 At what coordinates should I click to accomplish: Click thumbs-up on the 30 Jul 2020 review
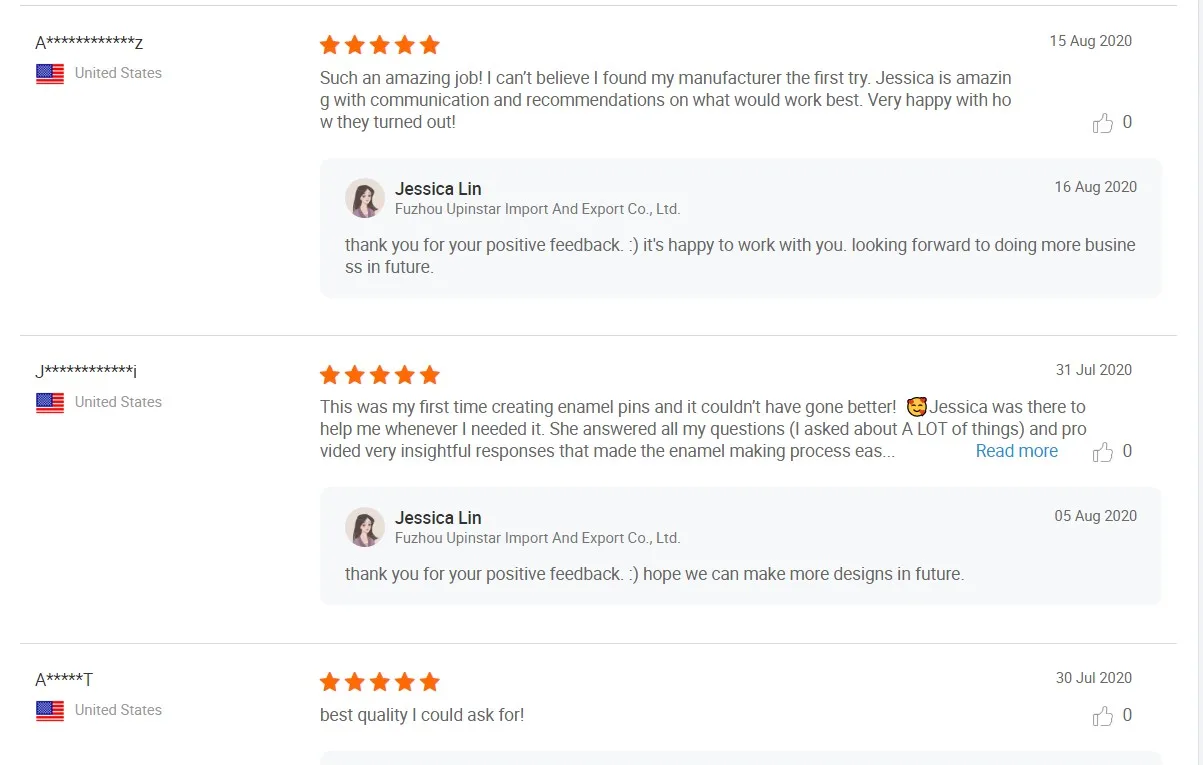tap(1103, 716)
